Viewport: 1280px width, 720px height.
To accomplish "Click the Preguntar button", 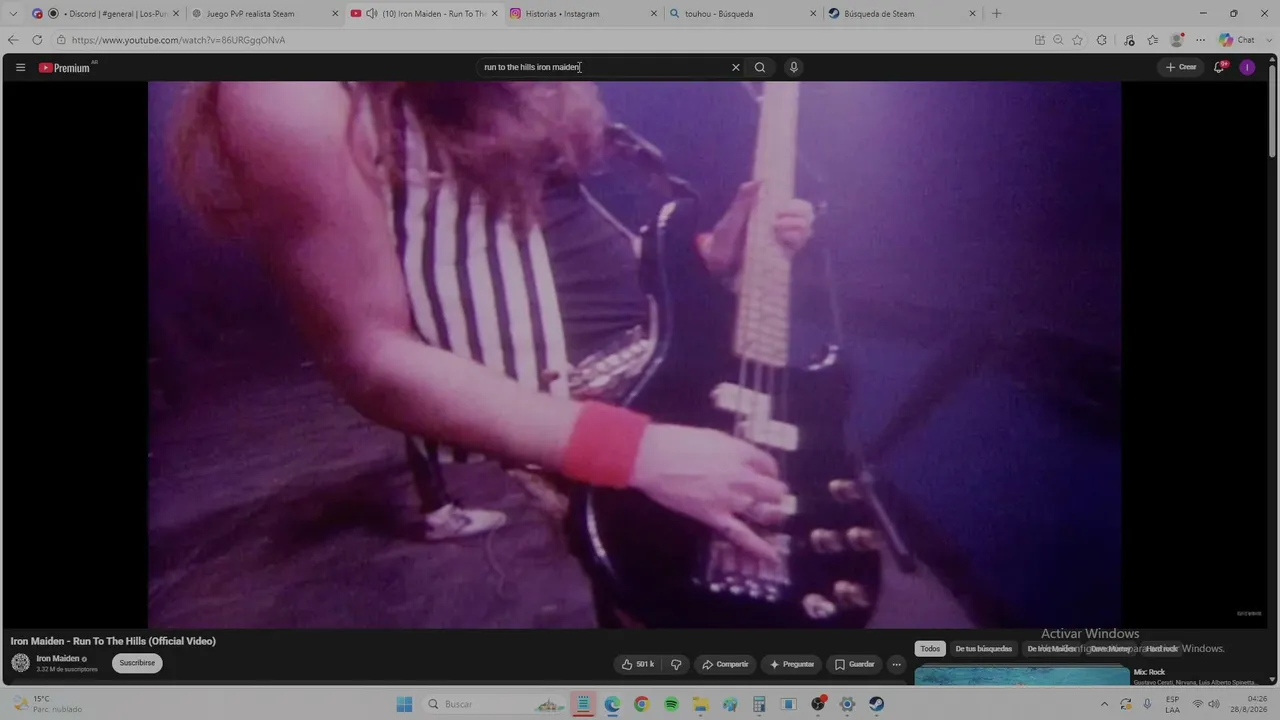I will coord(791,664).
